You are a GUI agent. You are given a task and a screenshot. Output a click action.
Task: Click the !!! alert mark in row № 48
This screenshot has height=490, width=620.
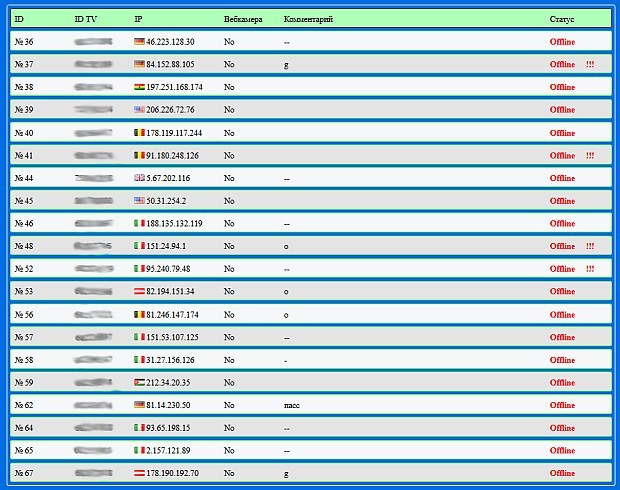click(590, 246)
